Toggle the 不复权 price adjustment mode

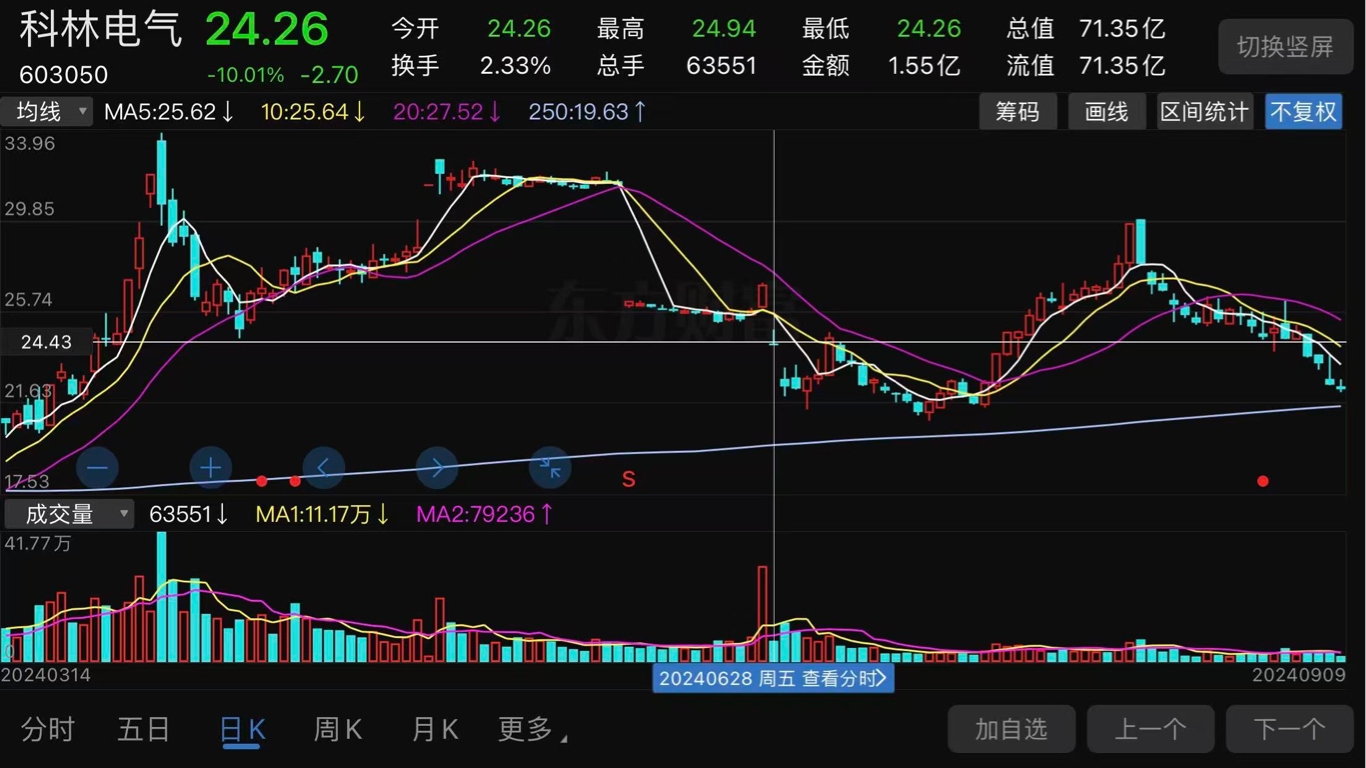tap(1304, 111)
